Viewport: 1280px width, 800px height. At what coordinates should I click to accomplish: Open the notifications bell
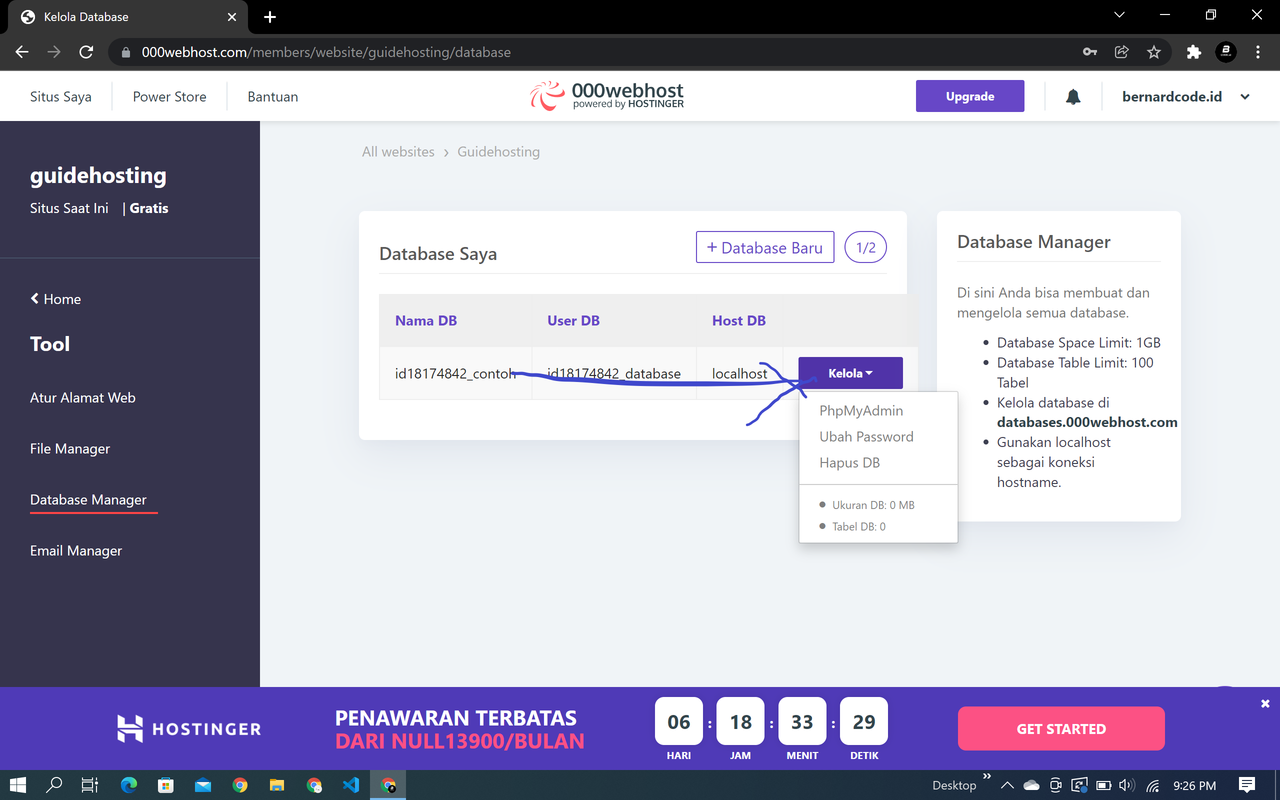[1073, 97]
